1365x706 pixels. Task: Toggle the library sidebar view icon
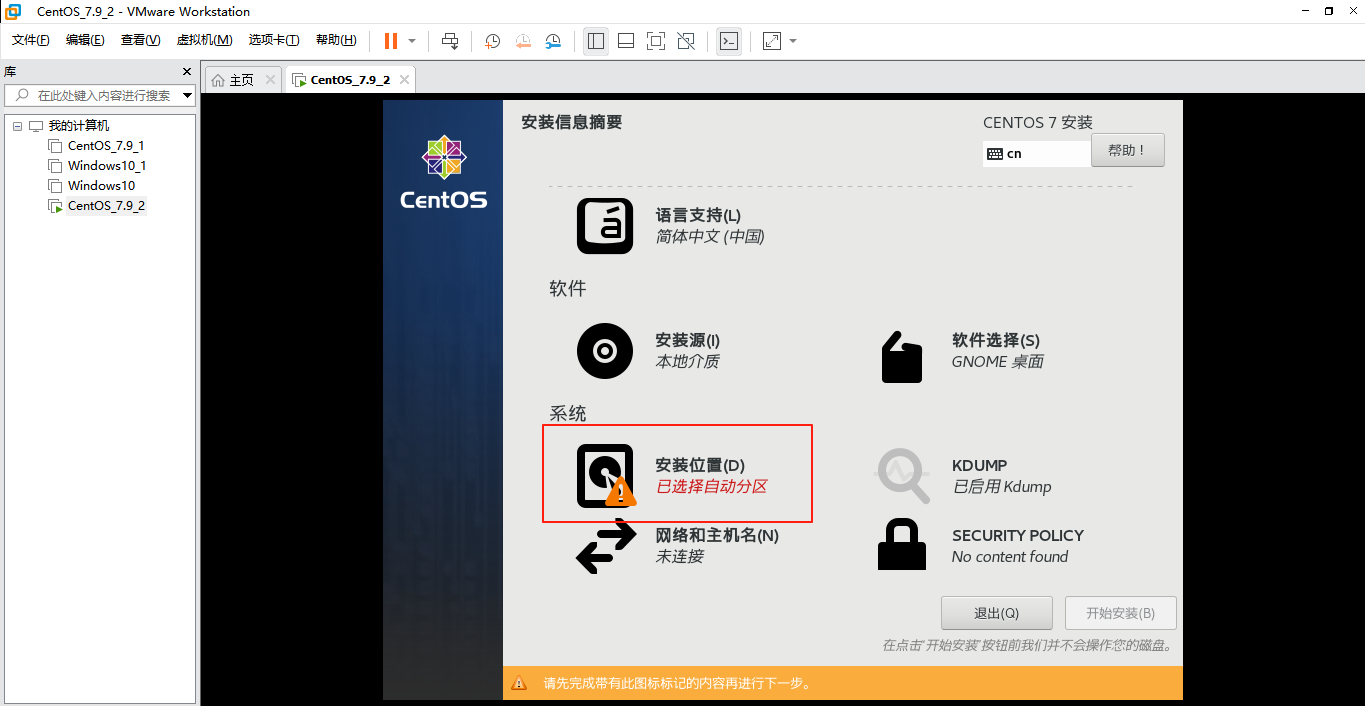click(596, 41)
